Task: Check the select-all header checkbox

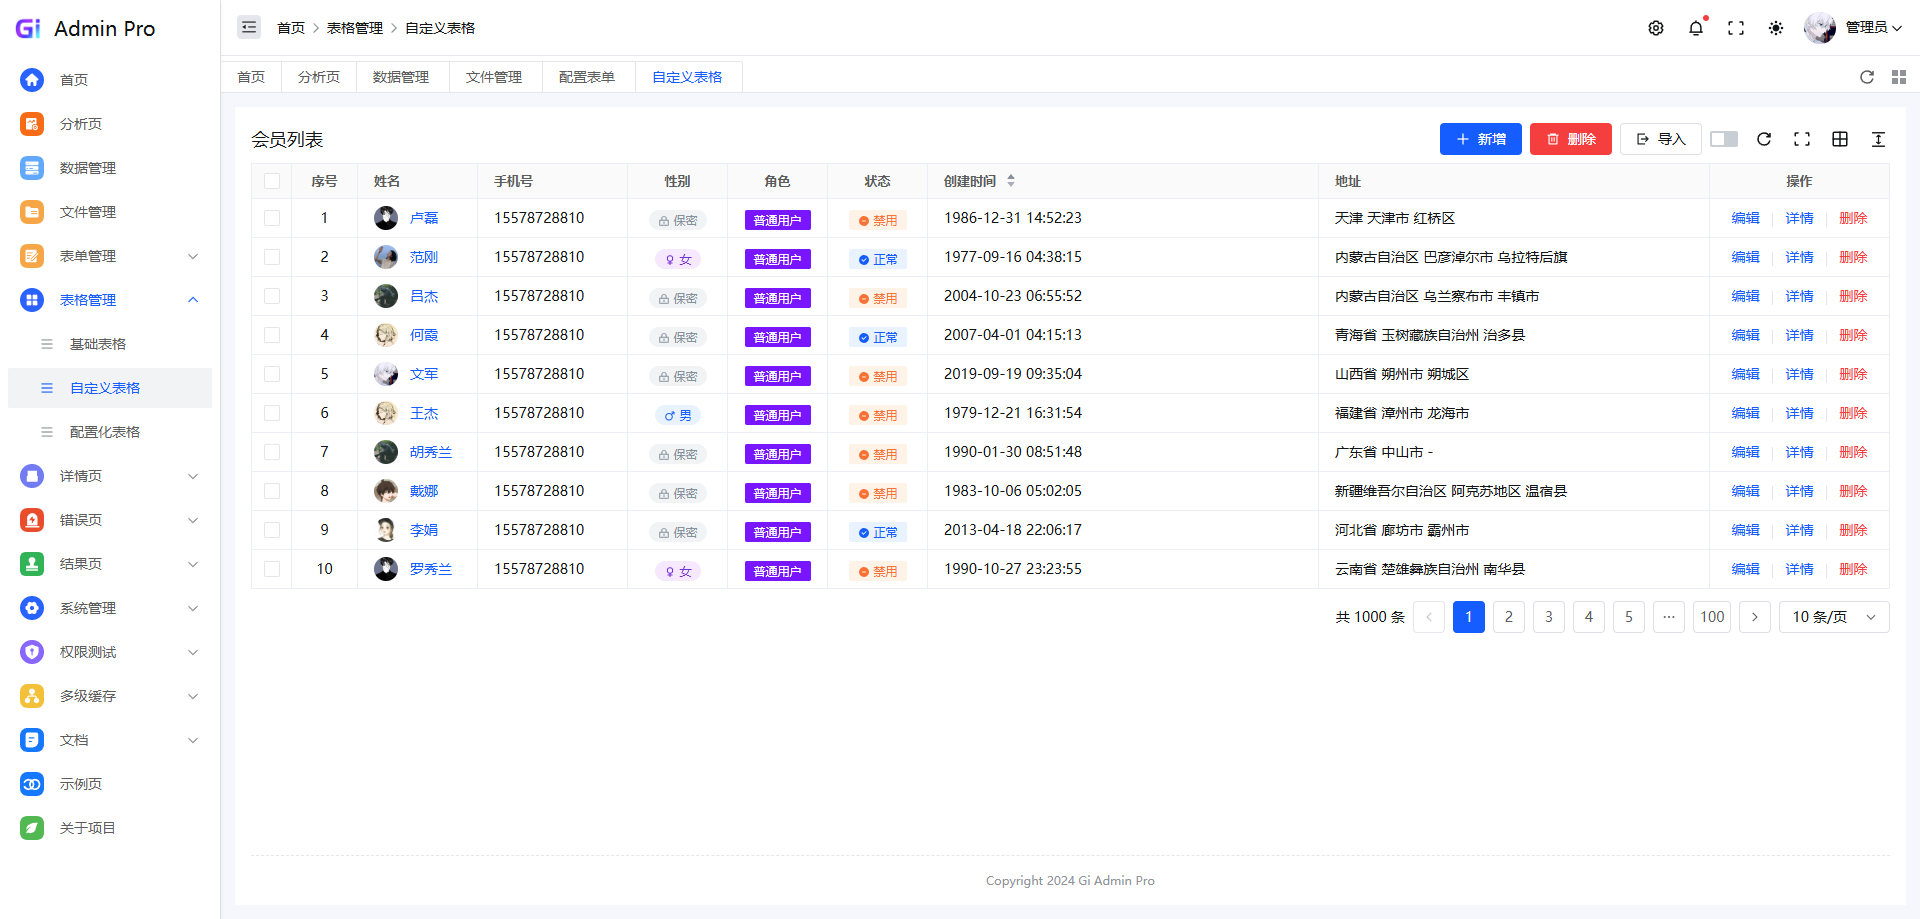Action: point(272,181)
